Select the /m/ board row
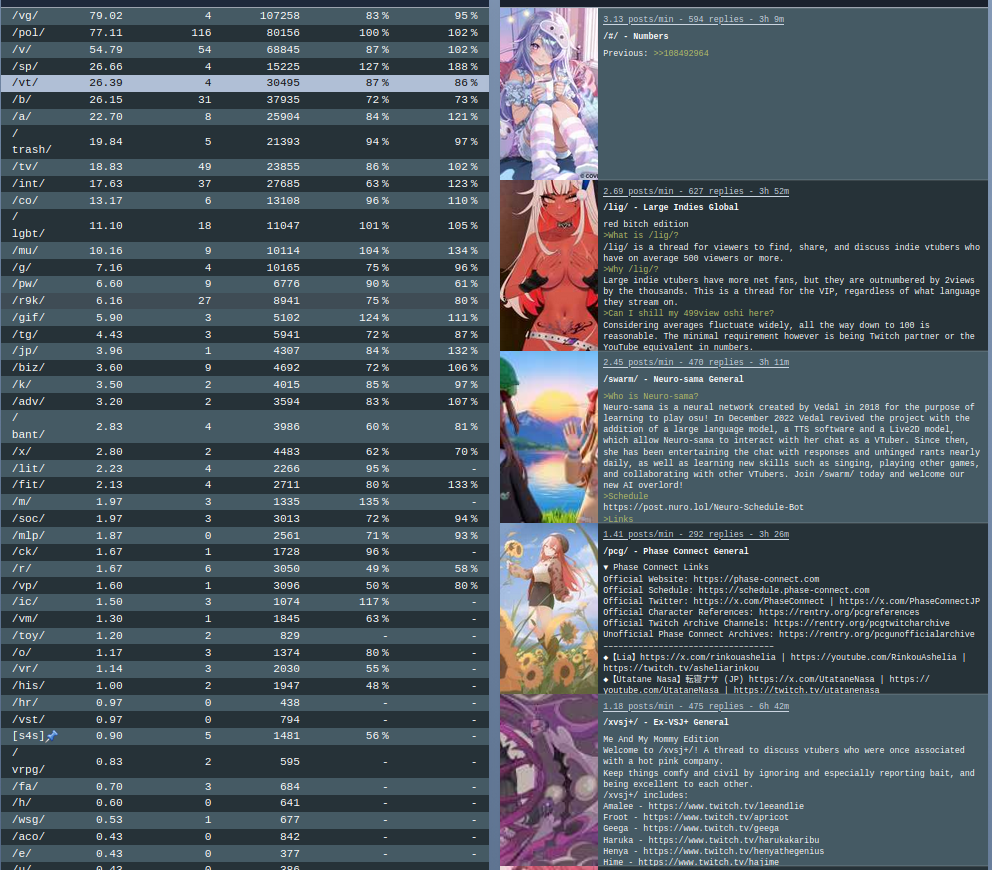 [245, 502]
